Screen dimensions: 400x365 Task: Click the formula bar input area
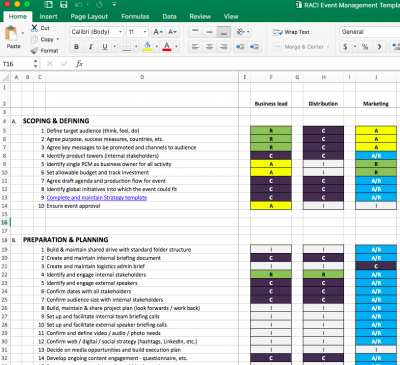pyautogui.click(x=243, y=64)
